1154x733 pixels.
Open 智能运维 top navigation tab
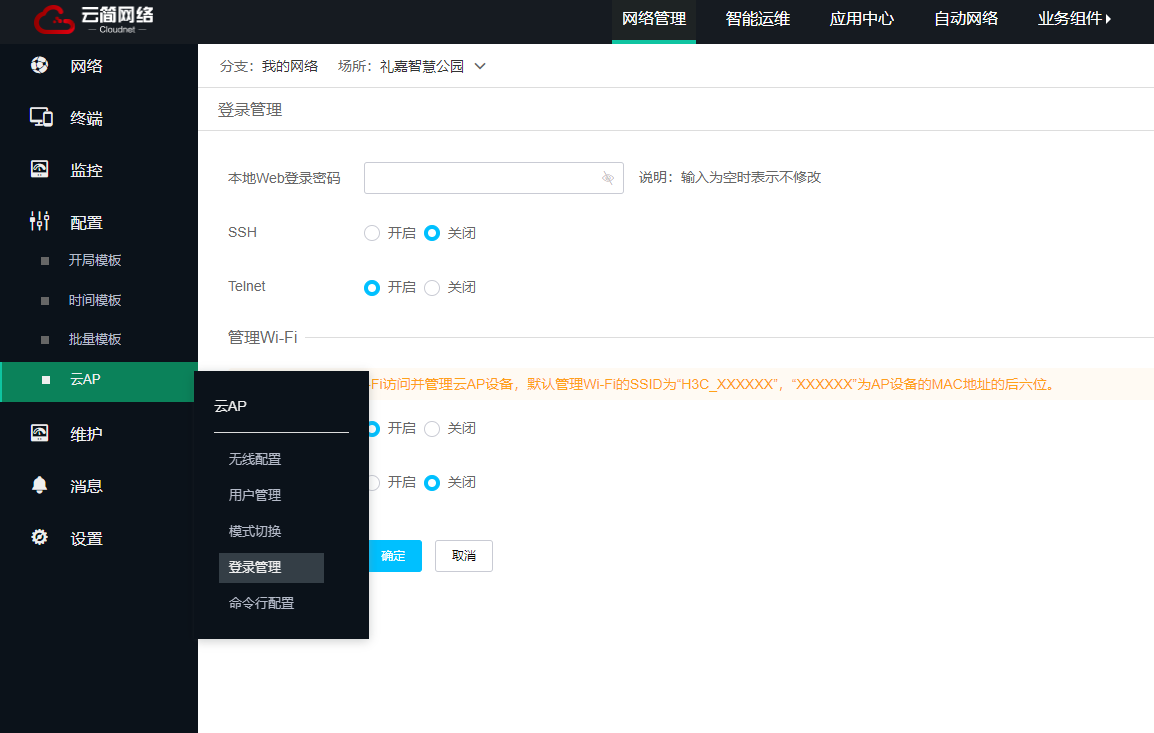click(759, 19)
